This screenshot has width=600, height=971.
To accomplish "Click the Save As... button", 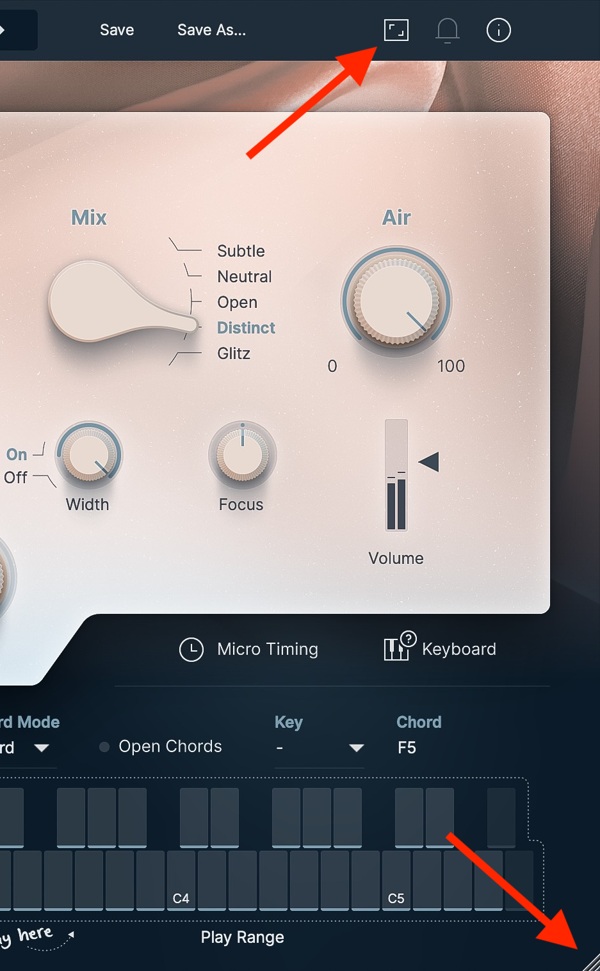I will tap(212, 30).
